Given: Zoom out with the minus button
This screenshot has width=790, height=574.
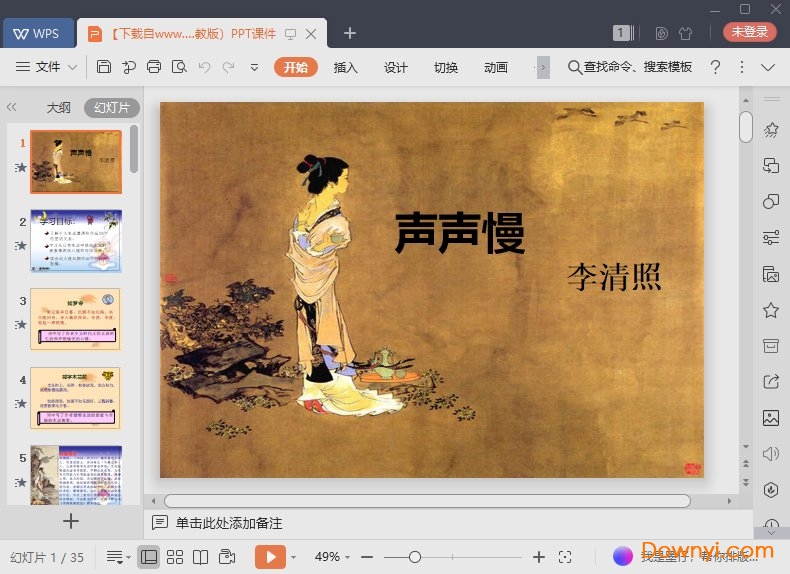Looking at the screenshot, I should 367,557.
